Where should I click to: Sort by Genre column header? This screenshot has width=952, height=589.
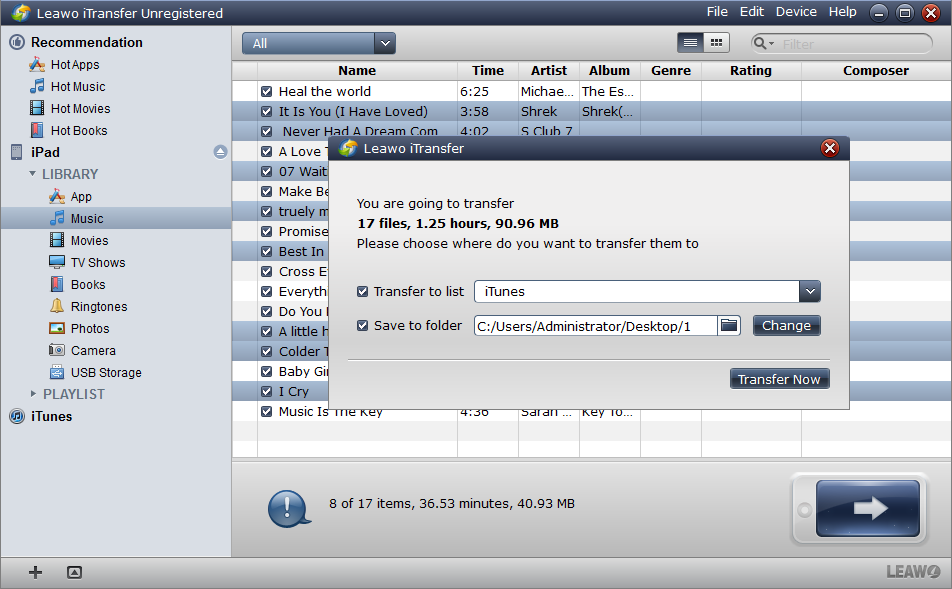coord(671,70)
